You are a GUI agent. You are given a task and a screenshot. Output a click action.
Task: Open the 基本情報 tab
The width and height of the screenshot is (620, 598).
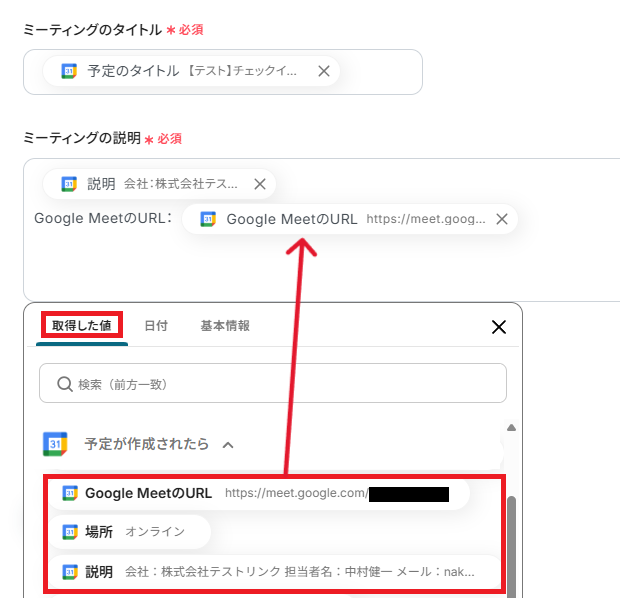pyautogui.click(x=225, y=325)
